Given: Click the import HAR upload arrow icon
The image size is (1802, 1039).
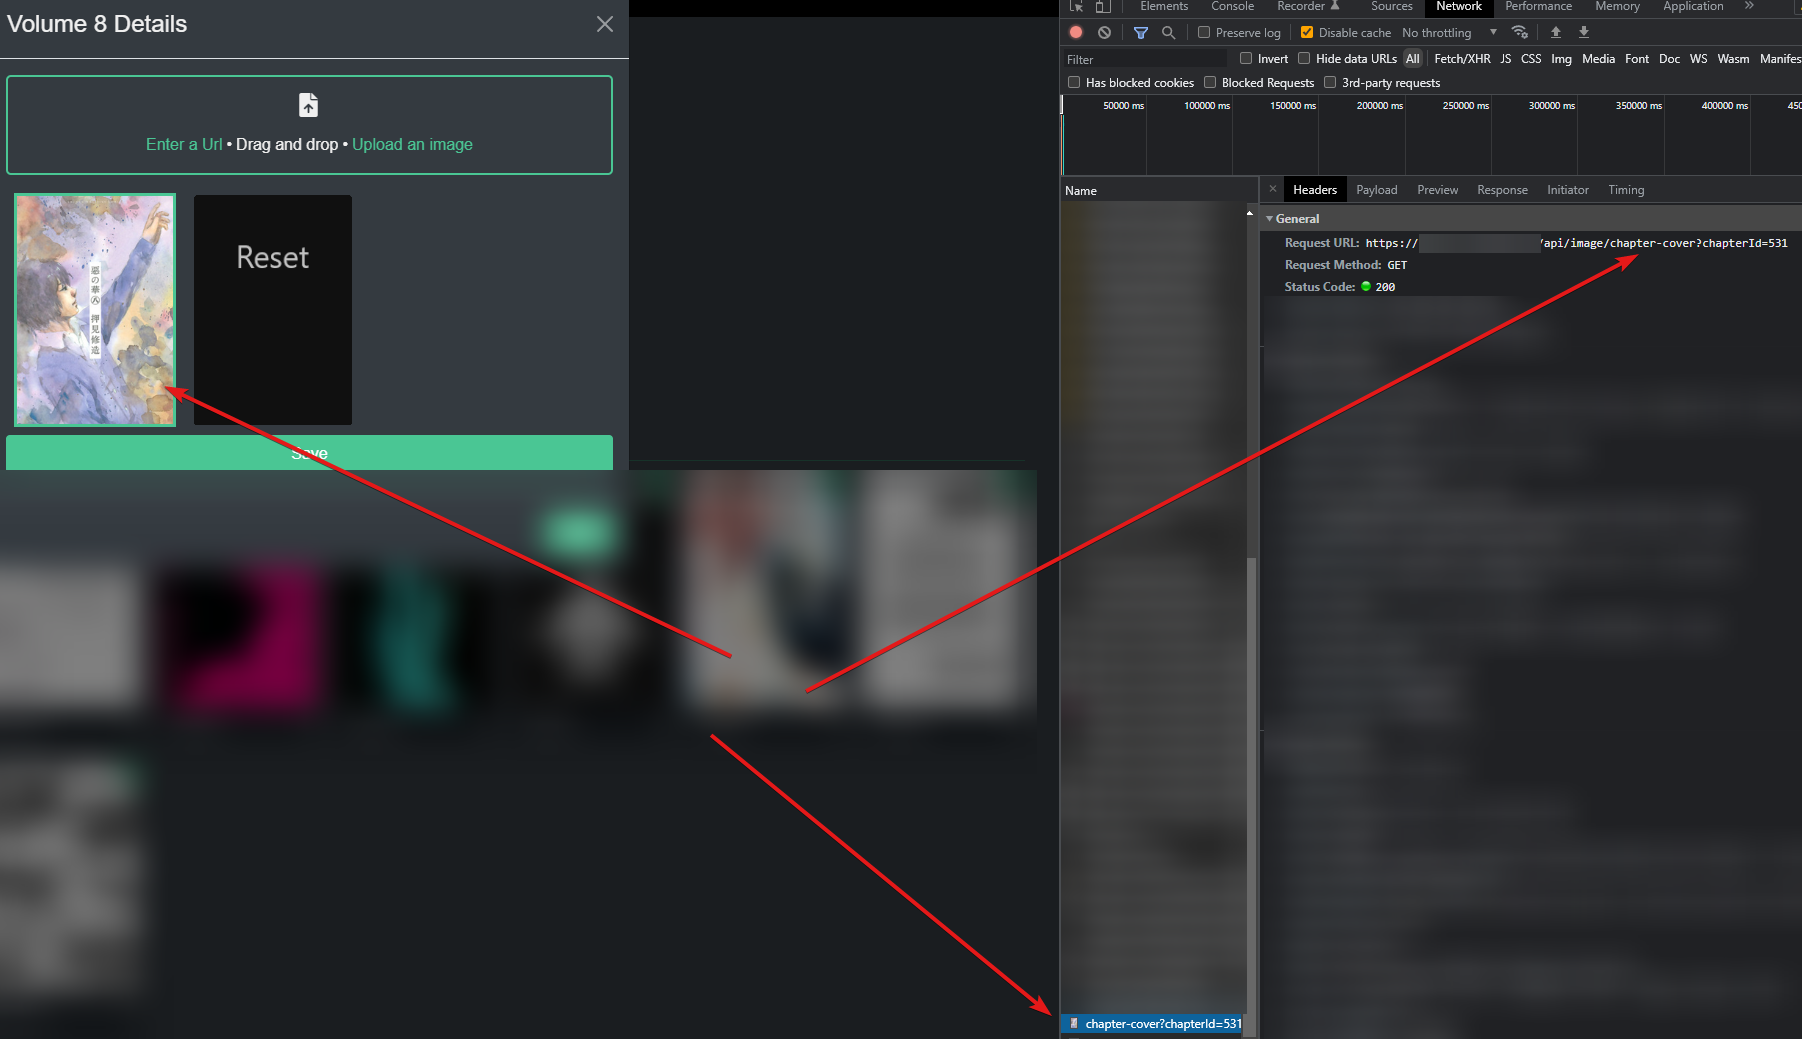Looking at the screenshot, I should [x=1555, y=32].
